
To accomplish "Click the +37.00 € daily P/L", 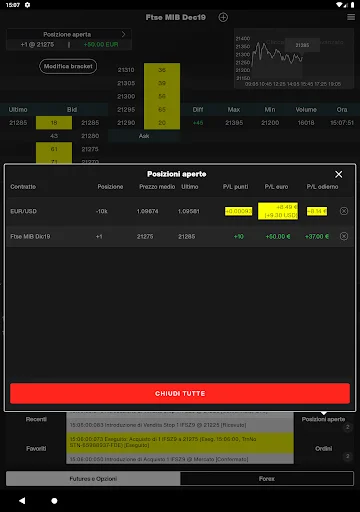I will point(317,236).
